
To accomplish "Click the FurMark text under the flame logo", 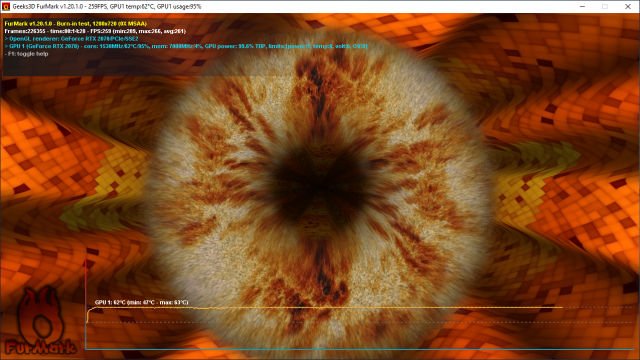I will tap(41, 347).
